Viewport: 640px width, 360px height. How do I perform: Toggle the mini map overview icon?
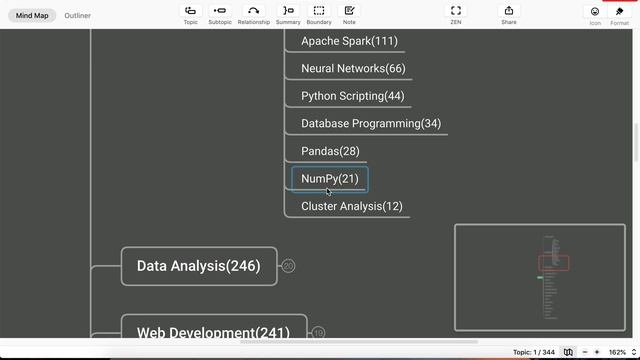coord(568,352)
